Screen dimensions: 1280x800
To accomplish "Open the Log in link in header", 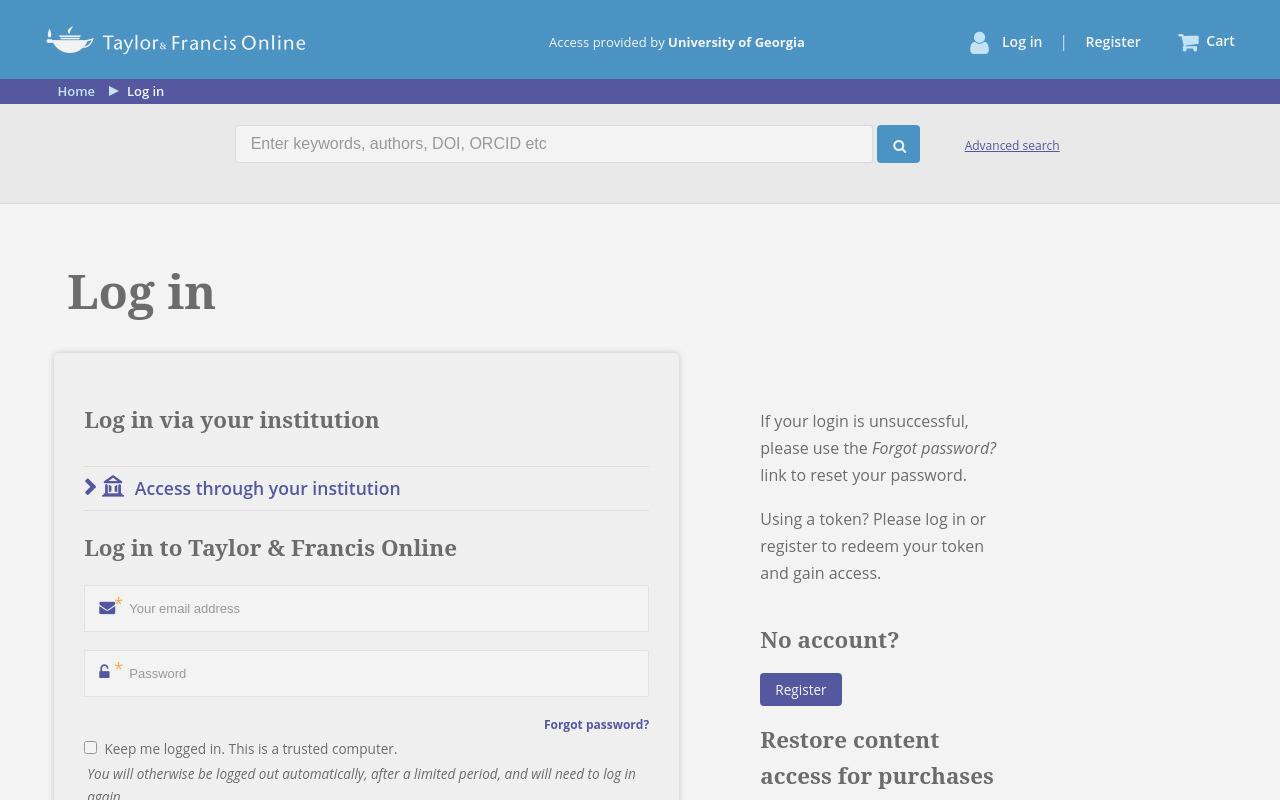I will (1022, 42).
